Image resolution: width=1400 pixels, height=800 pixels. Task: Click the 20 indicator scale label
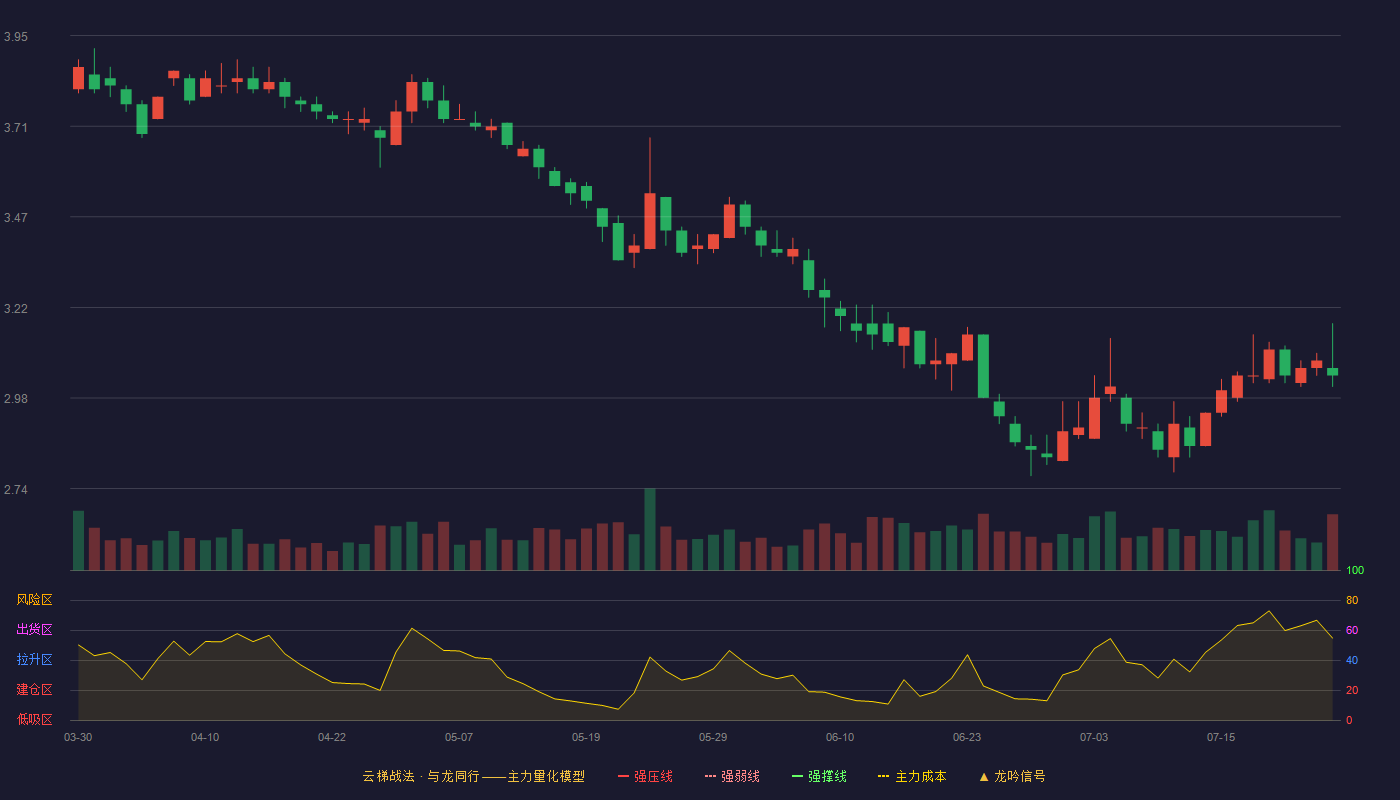pyautogui.click(x=1352, y=690)
